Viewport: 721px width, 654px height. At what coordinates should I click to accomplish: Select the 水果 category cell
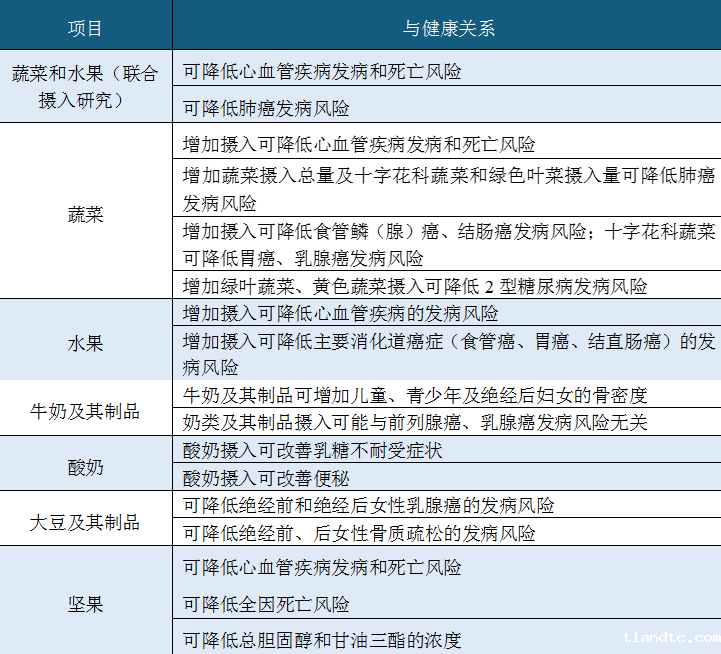(x=85, y=343)
